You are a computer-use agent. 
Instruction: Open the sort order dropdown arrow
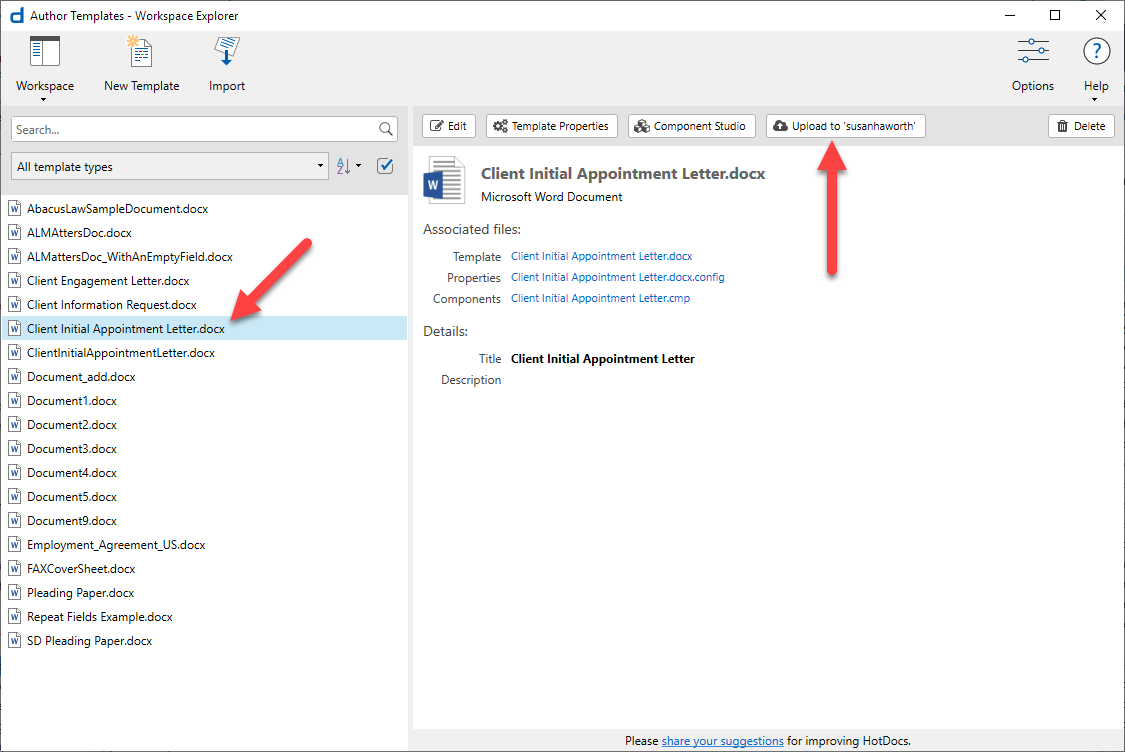359,166
